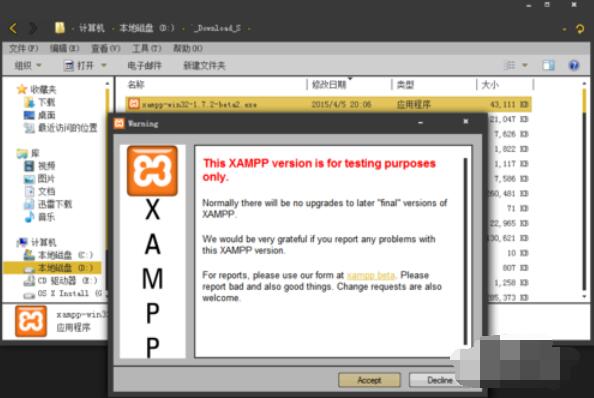The width and height of the screenshot is (594, 398).
Task: Sort by 大小 column header
Action: 490,84
